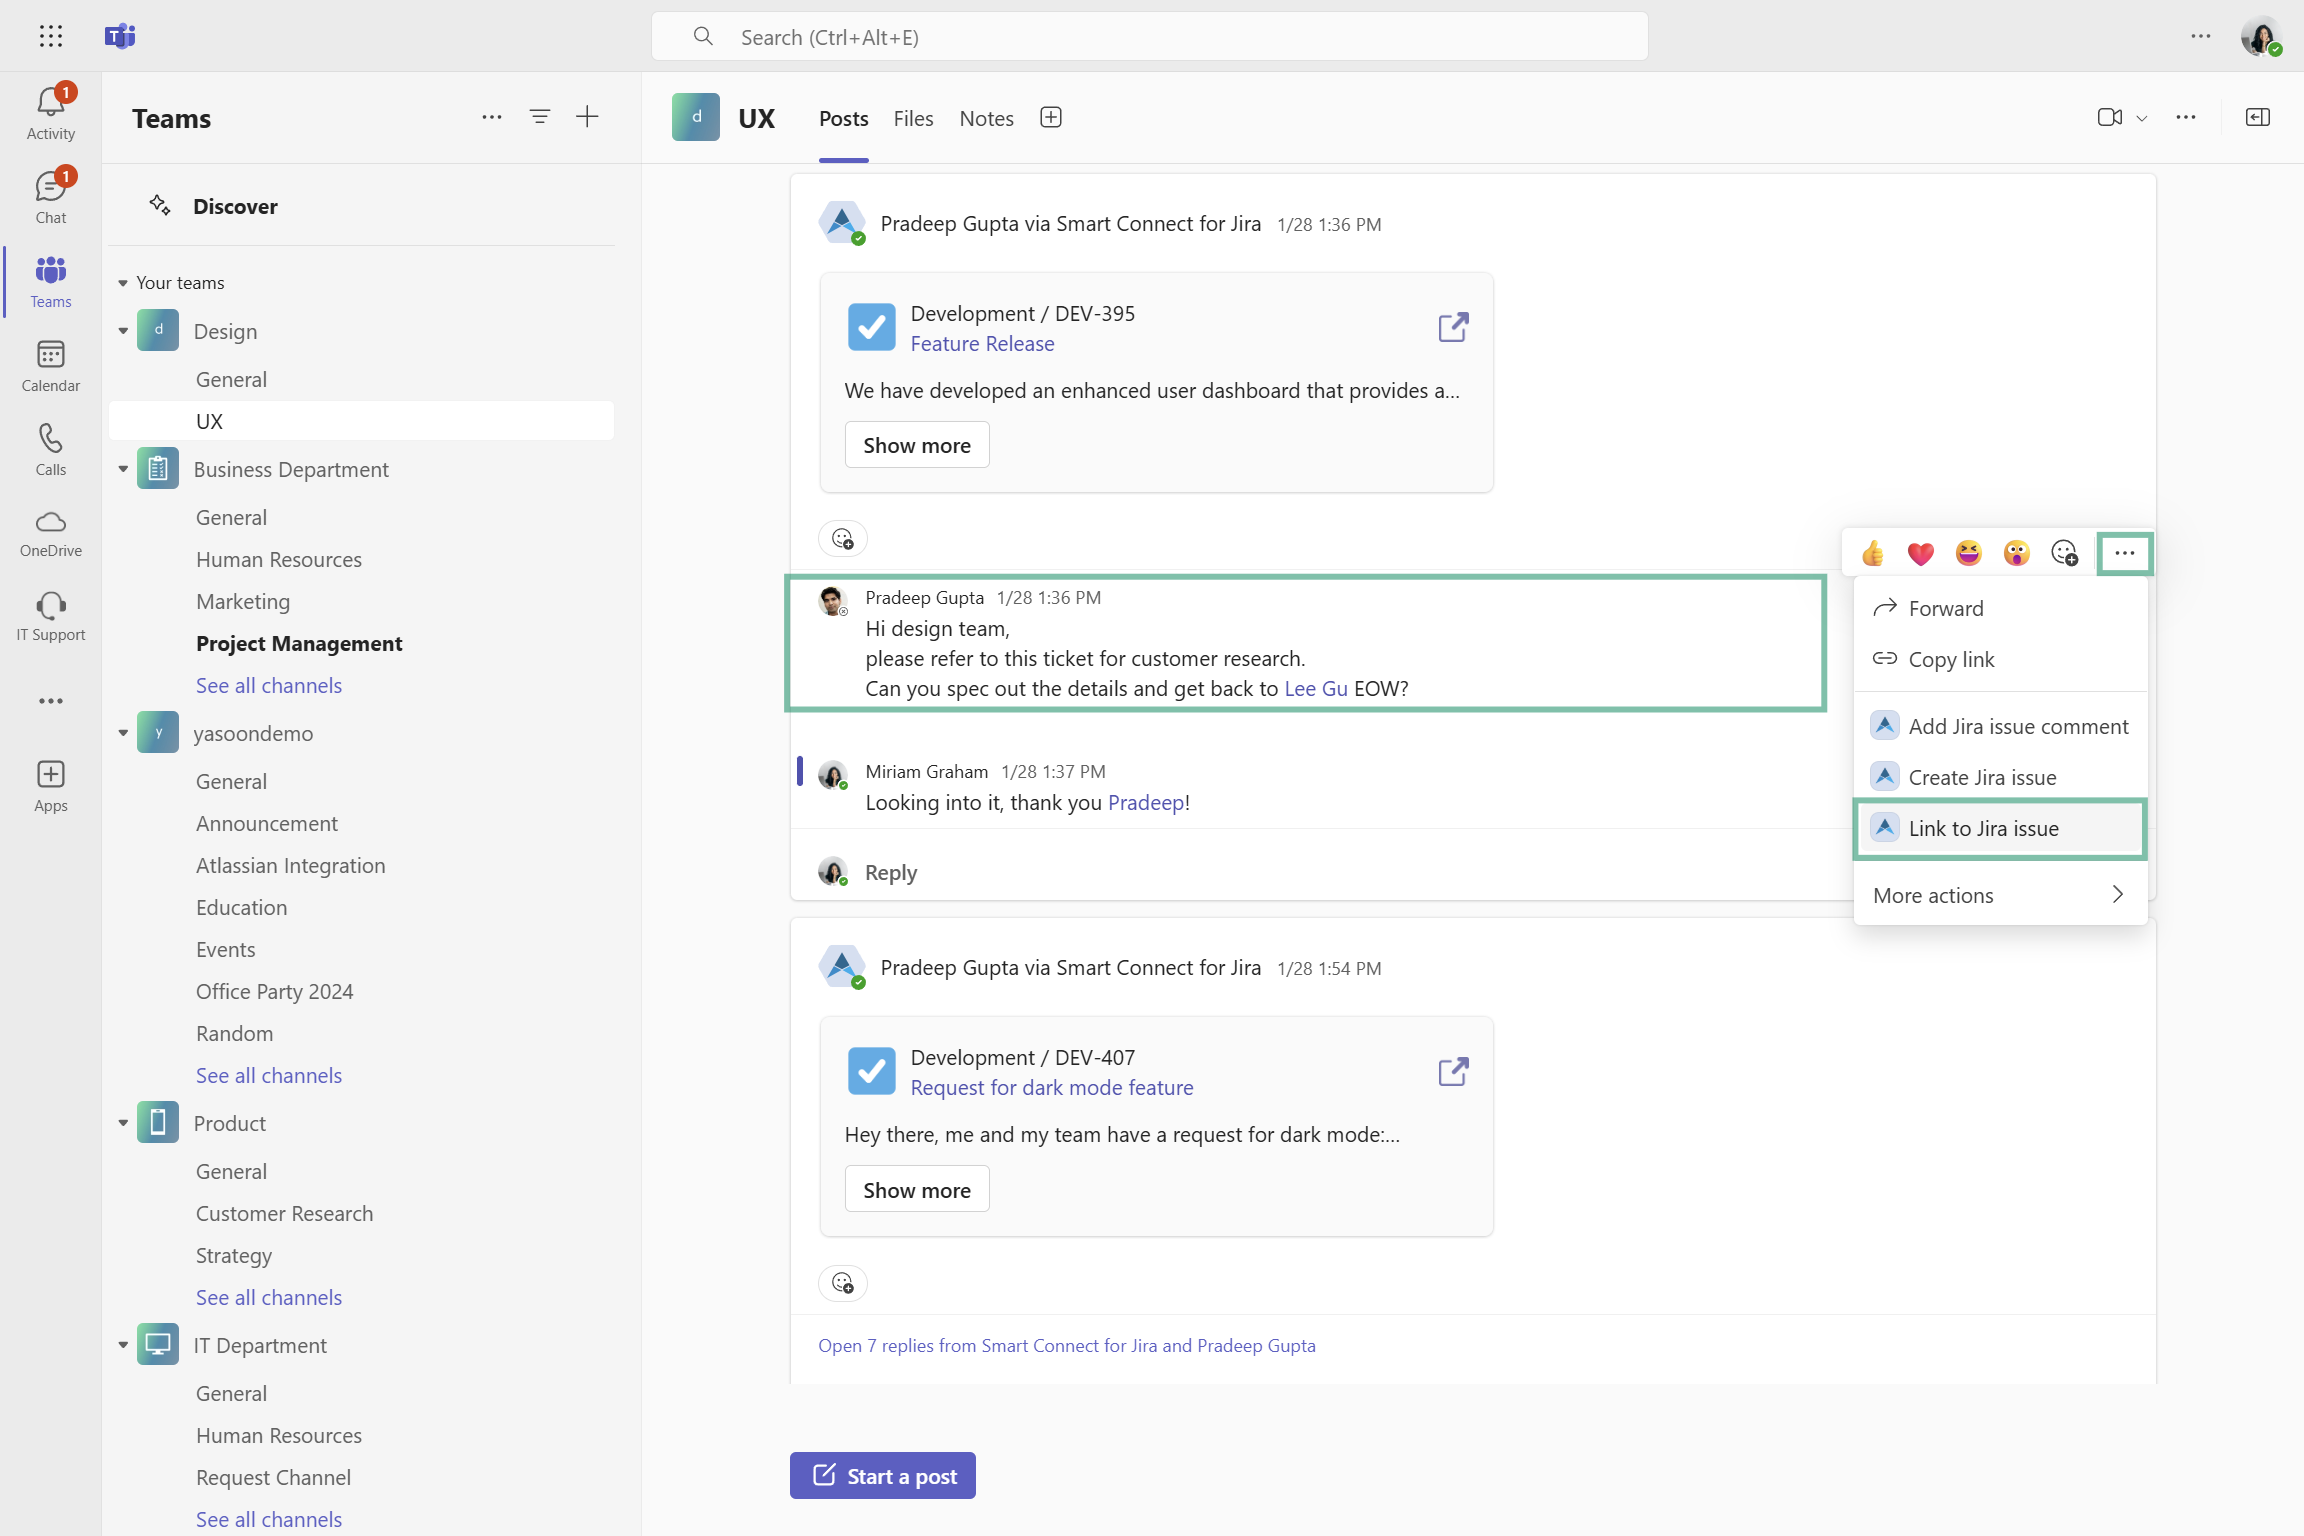Screen dimensions: 2304x1536
Task: Open the Discover teams item
Action: coord(362,206)
